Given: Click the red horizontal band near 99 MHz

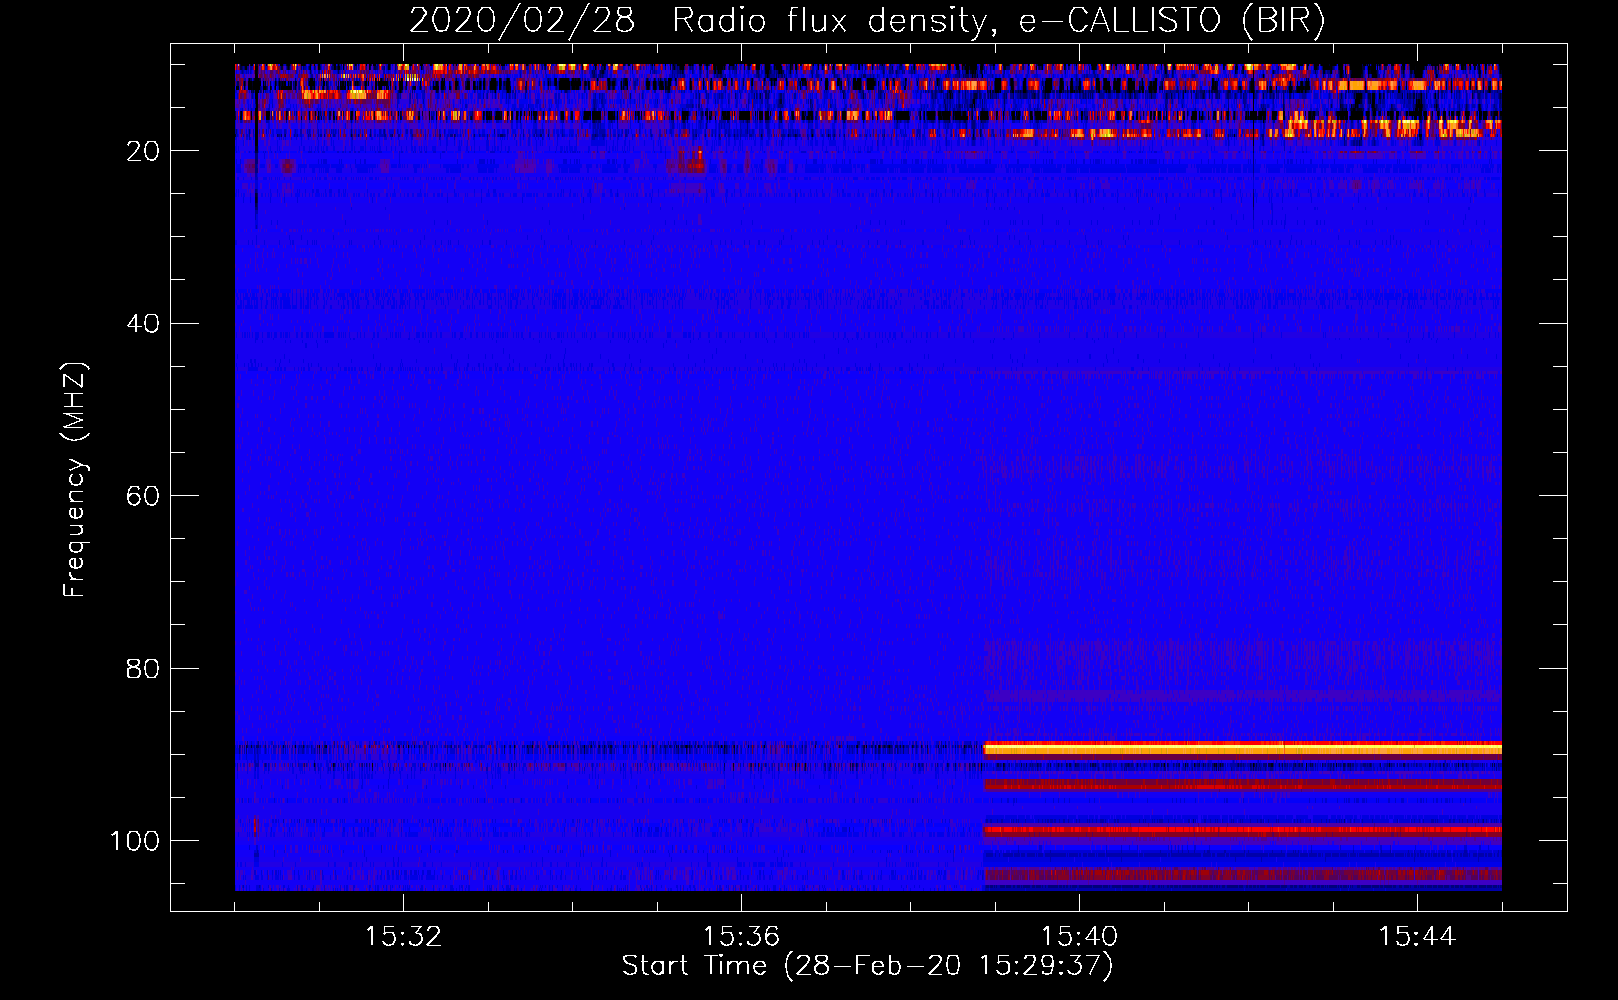Looking at the screenshot, I should (x=1243, y=830).
